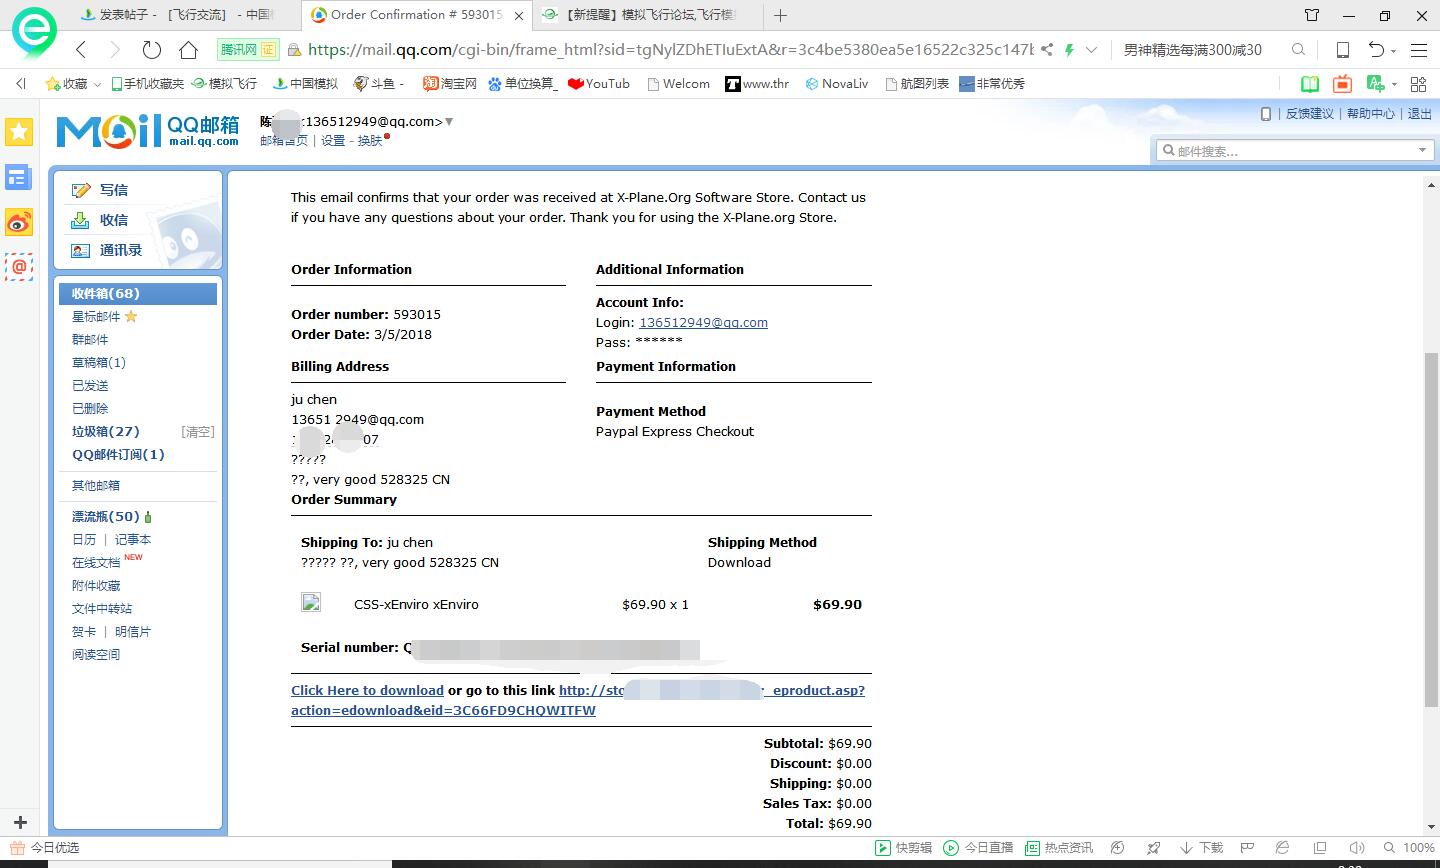Viewport: 1440px width, 868px height.
Task: Open the news feed sidebar icon
Action: (x=19, y=177)
